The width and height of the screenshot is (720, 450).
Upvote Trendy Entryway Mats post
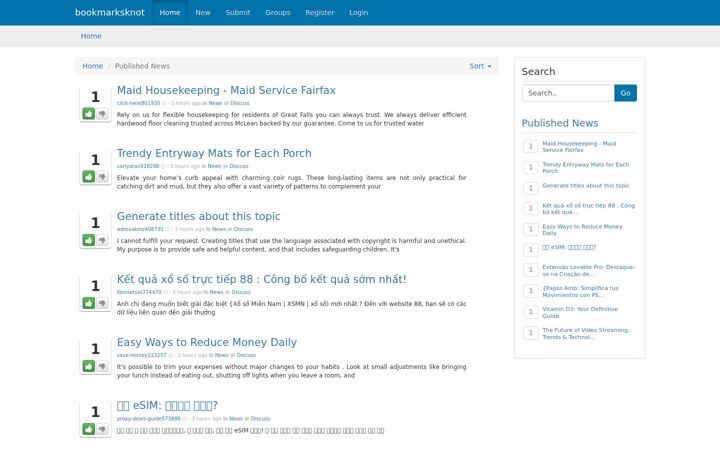click(x=89, y=177)
